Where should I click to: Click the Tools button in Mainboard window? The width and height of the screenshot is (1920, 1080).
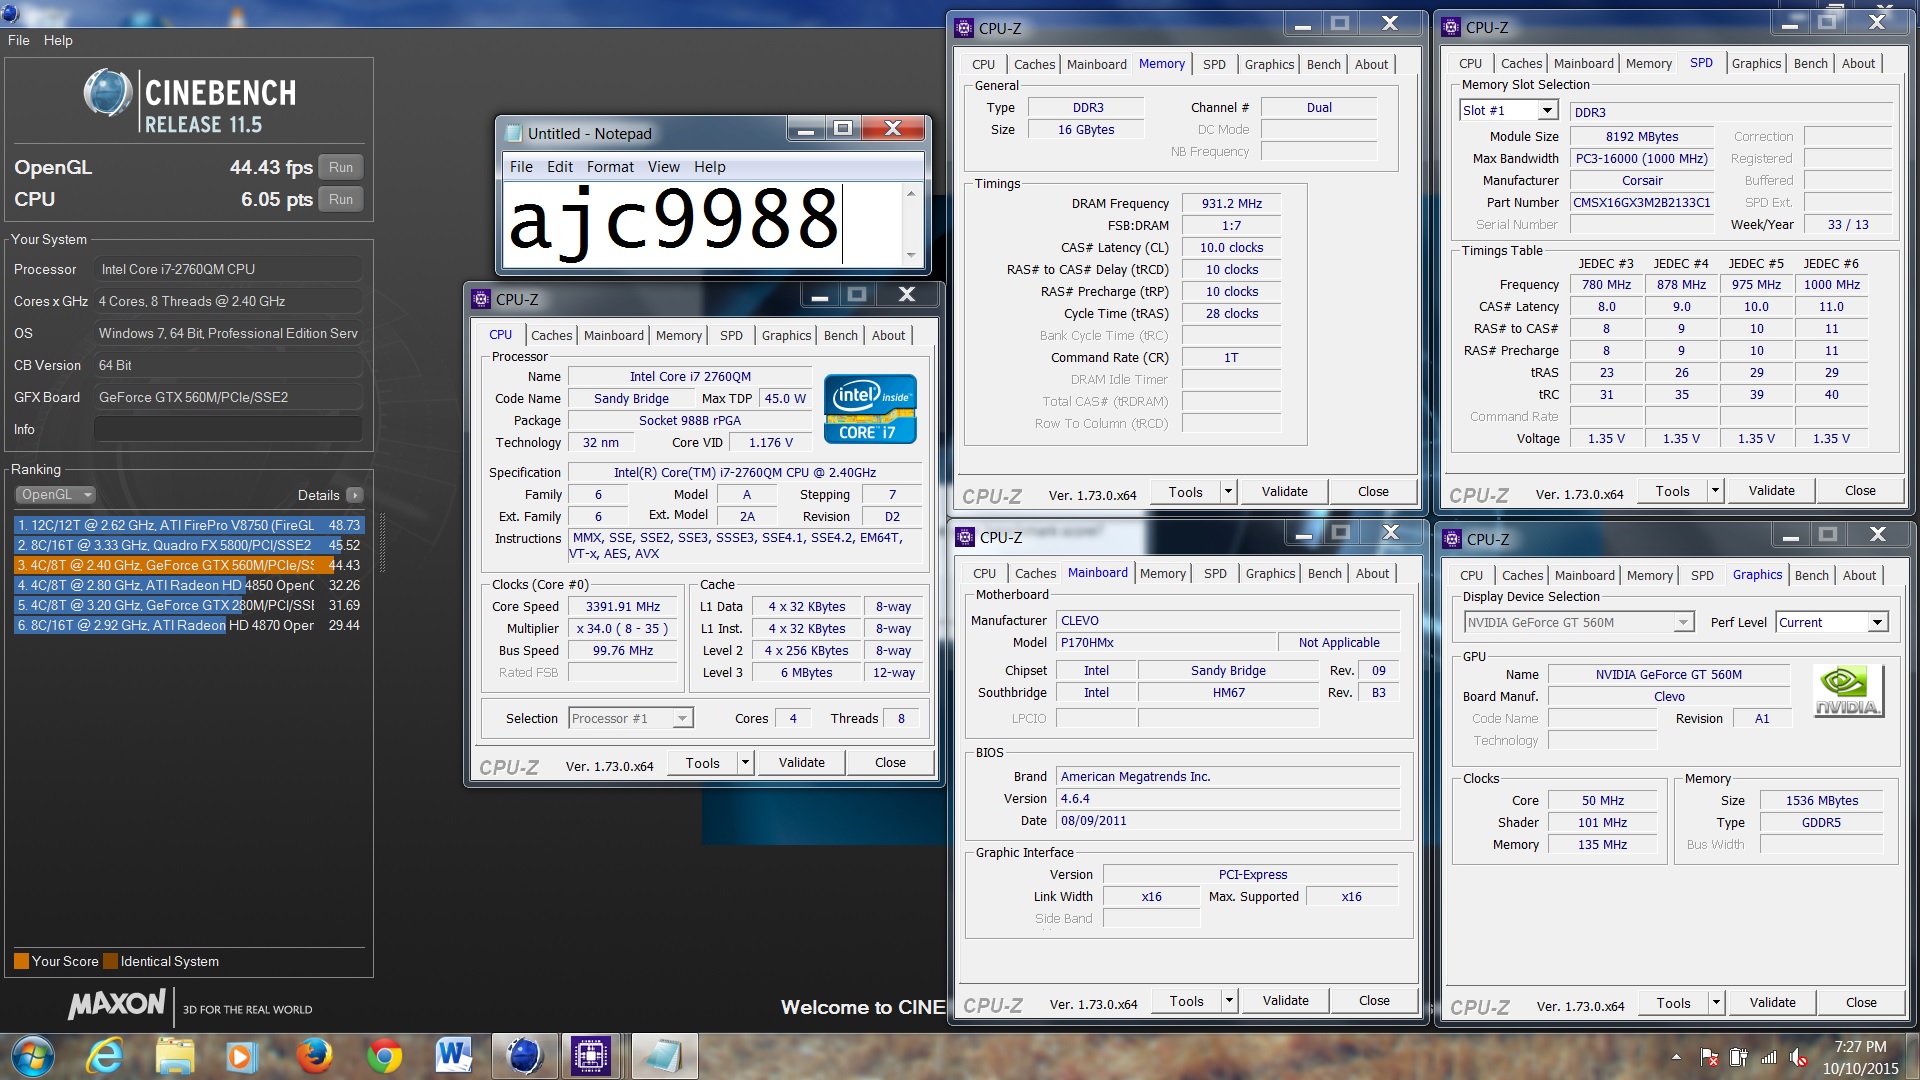[1186, 1000]
